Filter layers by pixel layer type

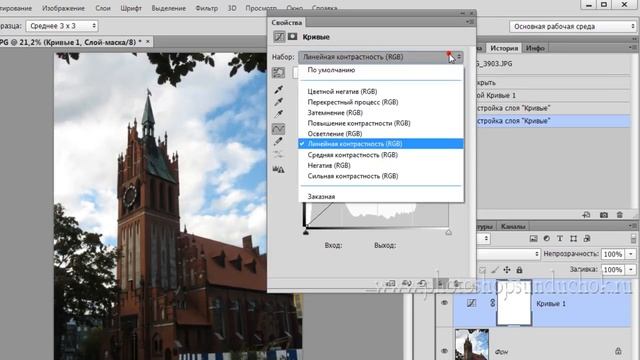(x=533, y=239)
